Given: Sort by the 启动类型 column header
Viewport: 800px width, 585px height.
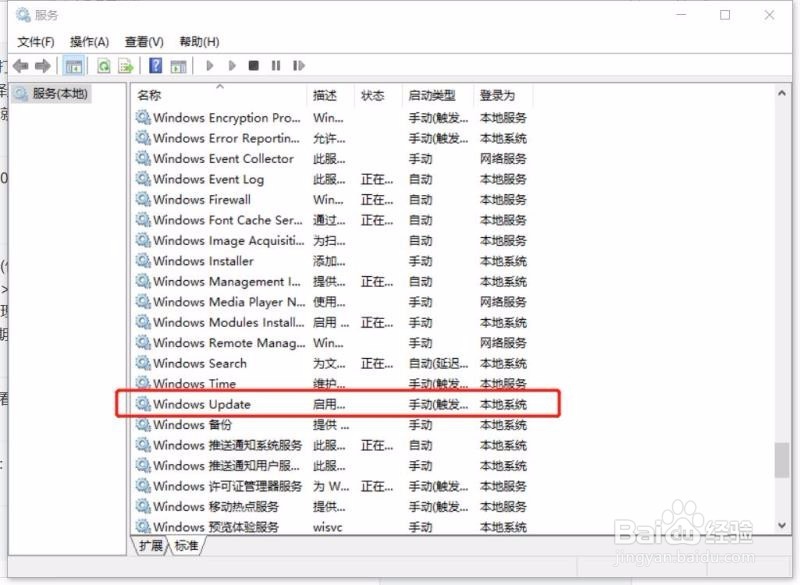Looking at the screenshot, I should (437, 95).
